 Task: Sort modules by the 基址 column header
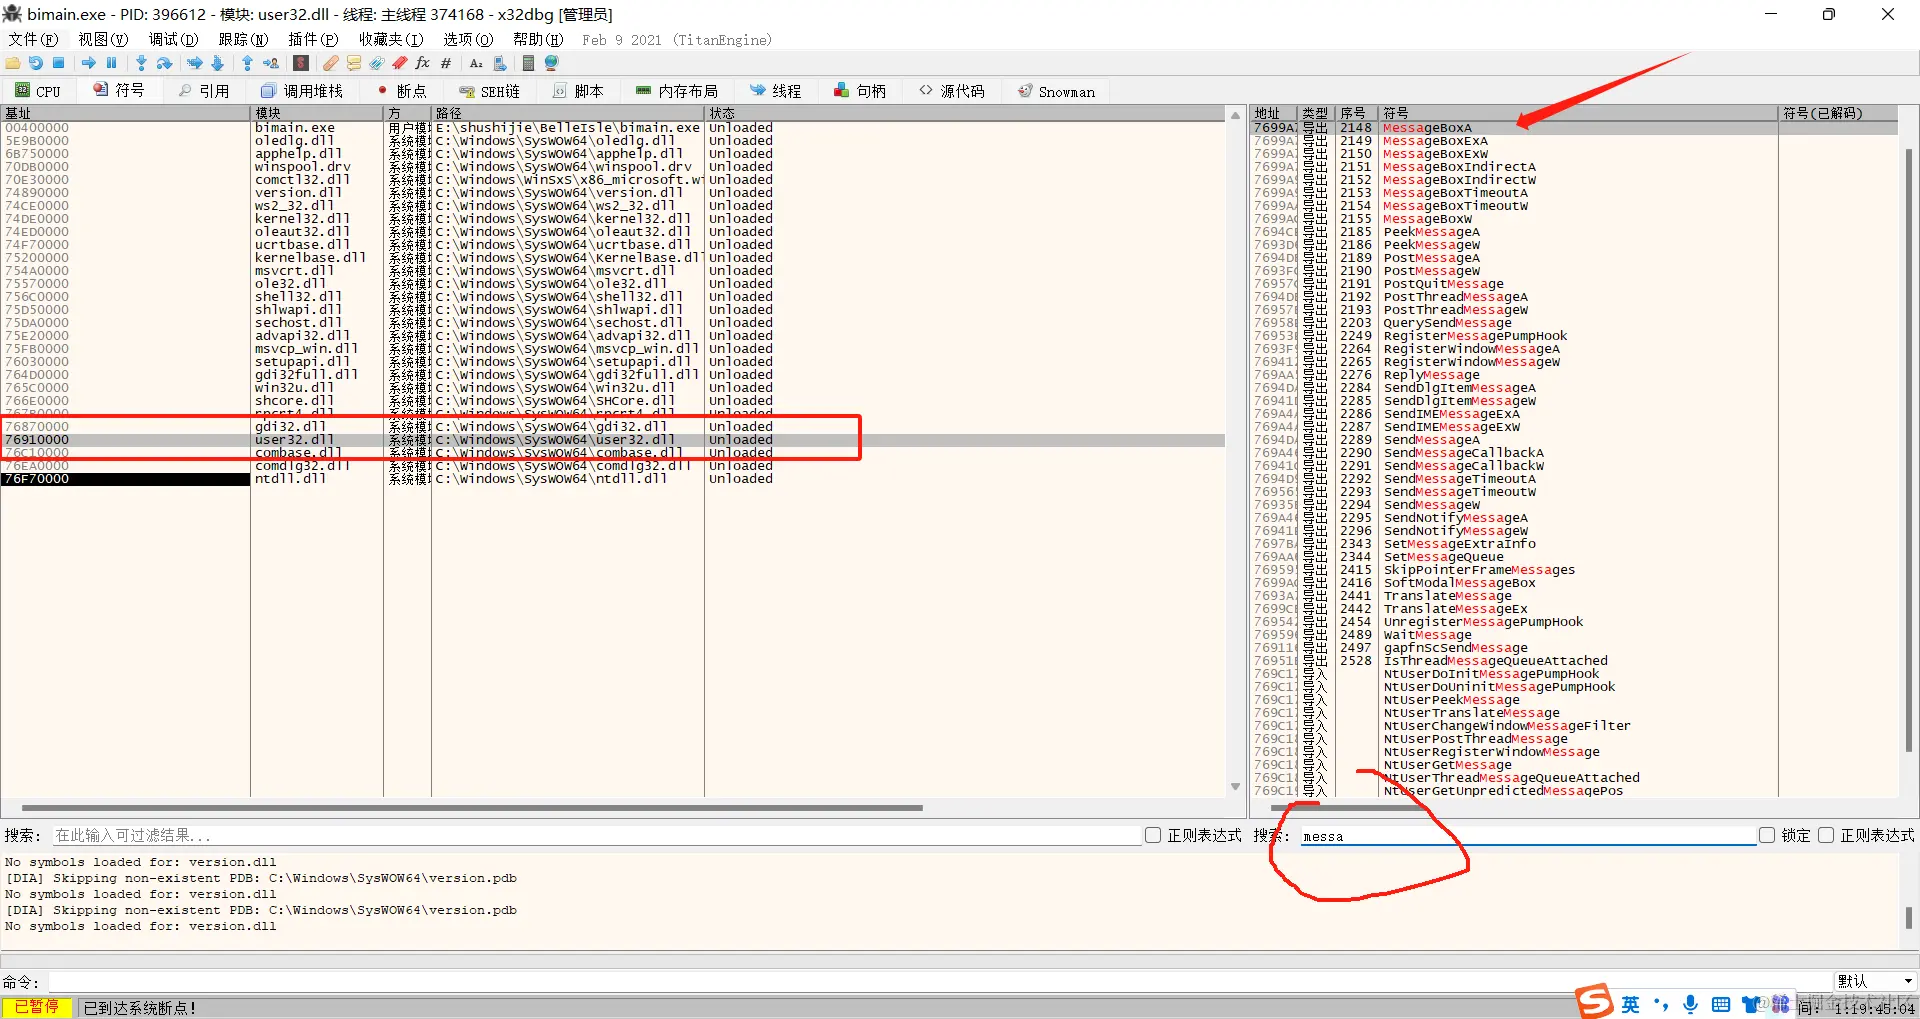pos(125,113)
